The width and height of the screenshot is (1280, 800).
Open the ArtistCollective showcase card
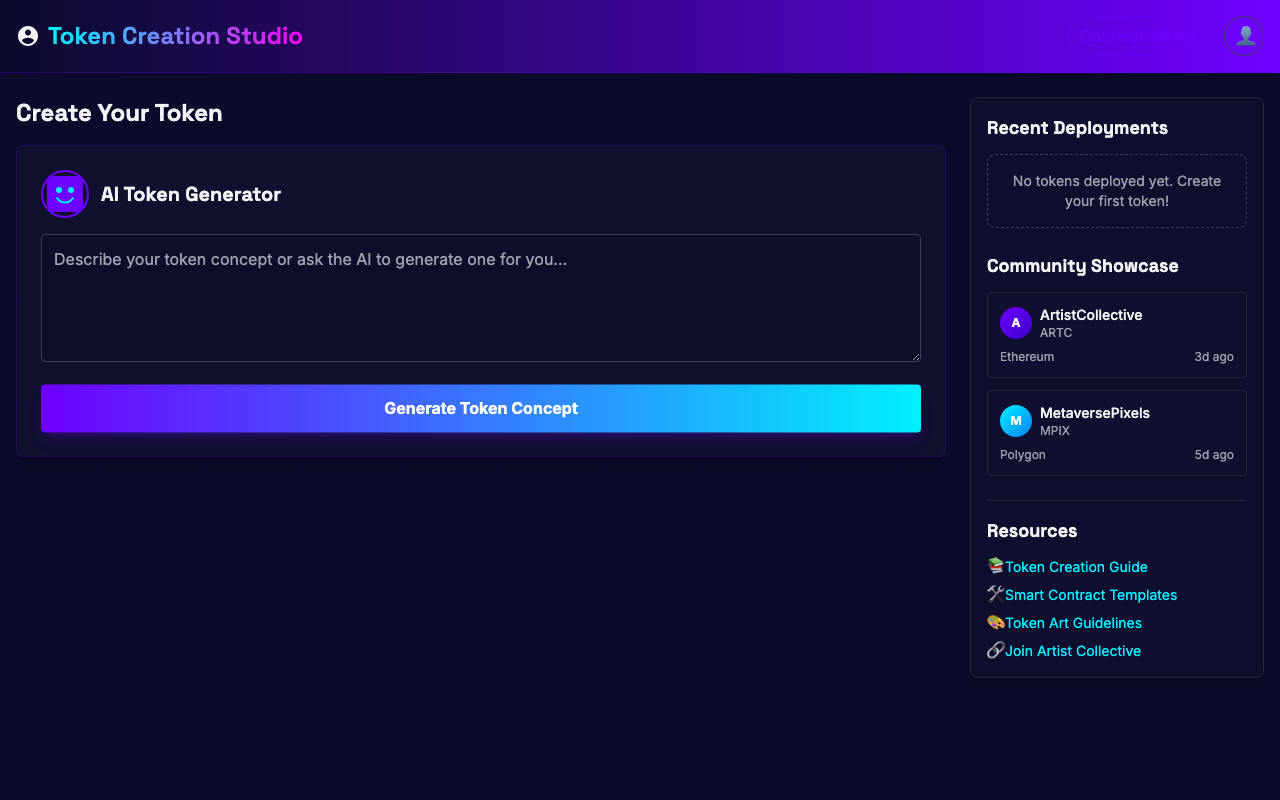1116,335
